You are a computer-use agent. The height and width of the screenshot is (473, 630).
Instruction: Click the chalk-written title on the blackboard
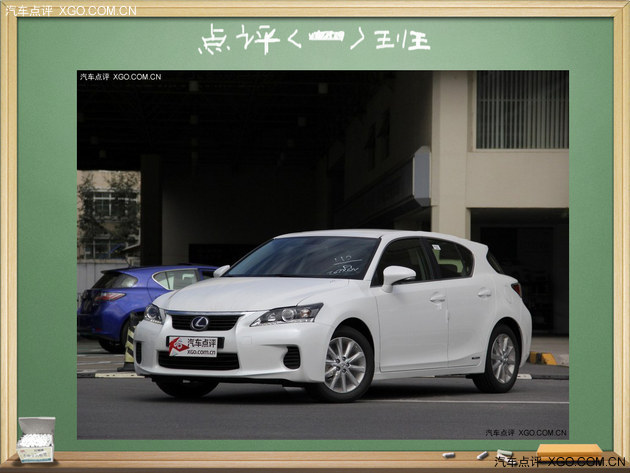(x=314, y=40)
